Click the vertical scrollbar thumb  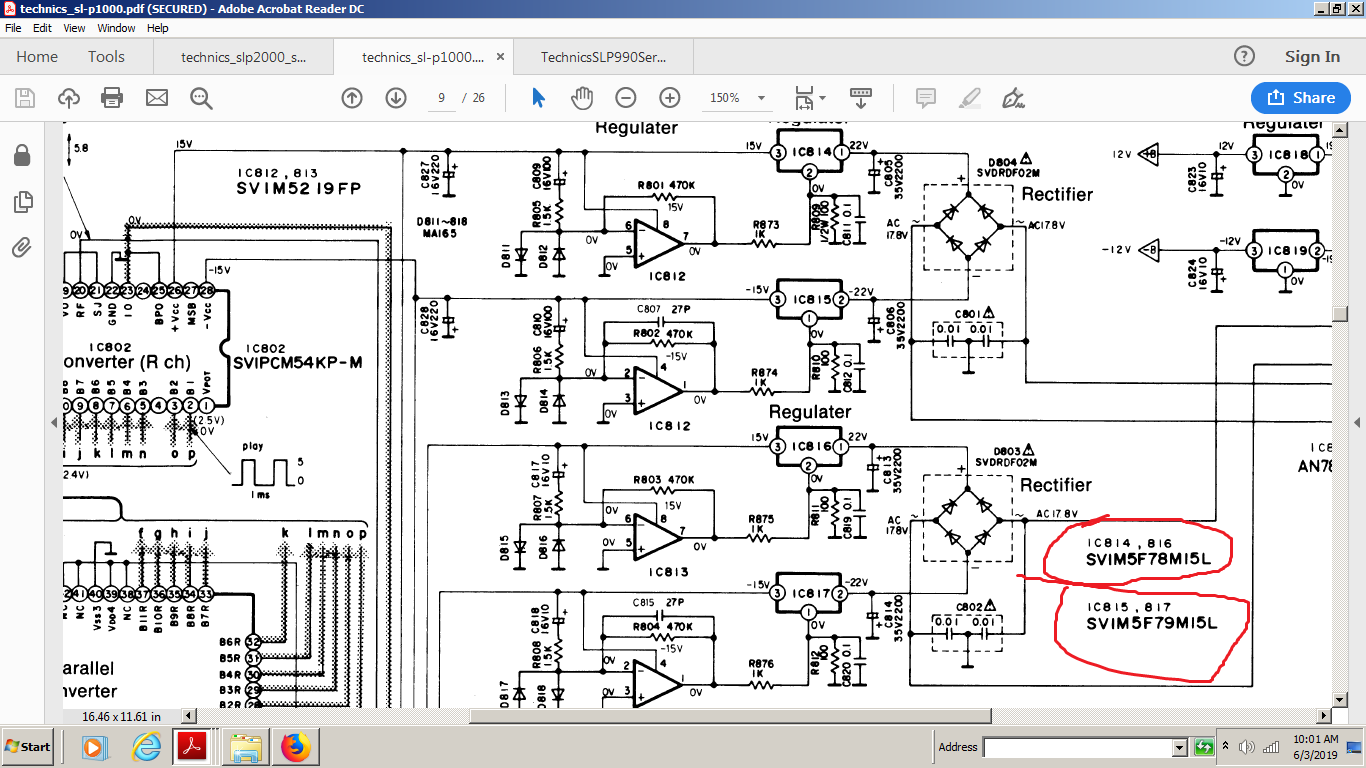1338,313
